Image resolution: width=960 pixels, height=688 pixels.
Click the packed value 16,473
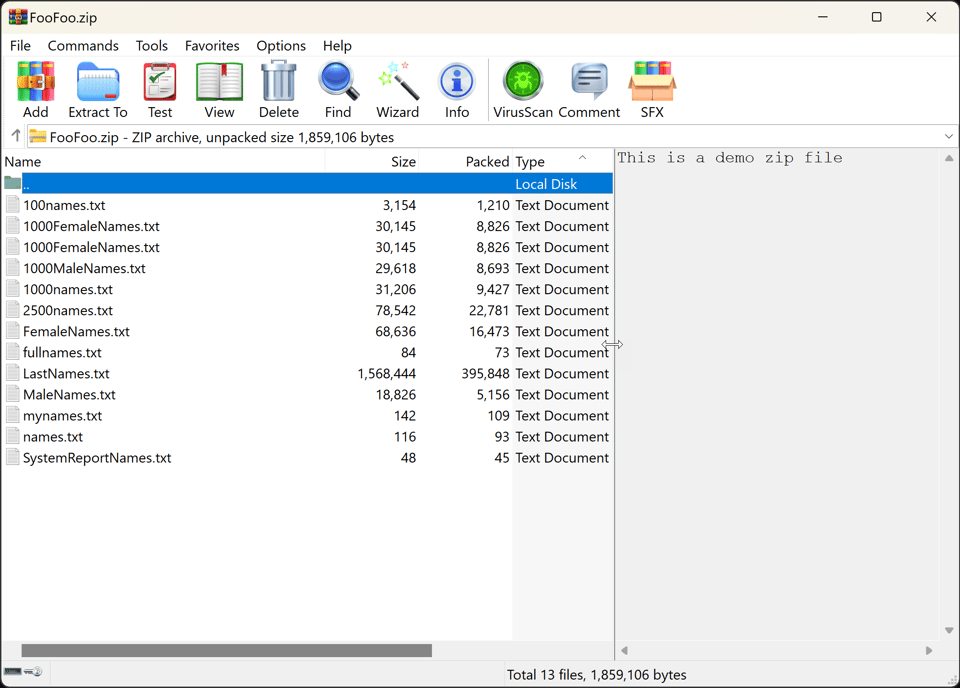pos(489,331)
